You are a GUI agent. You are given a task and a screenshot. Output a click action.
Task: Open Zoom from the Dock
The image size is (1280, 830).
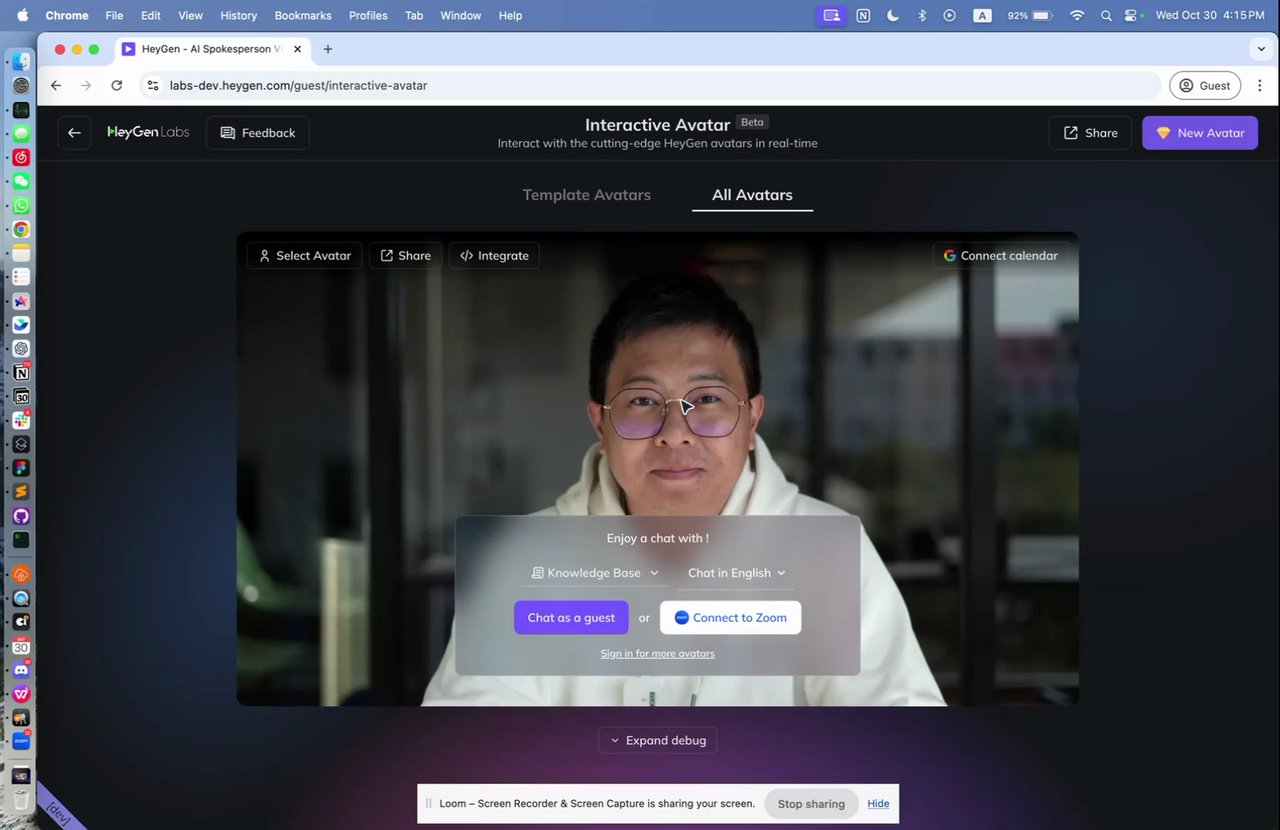pos(21,741)
